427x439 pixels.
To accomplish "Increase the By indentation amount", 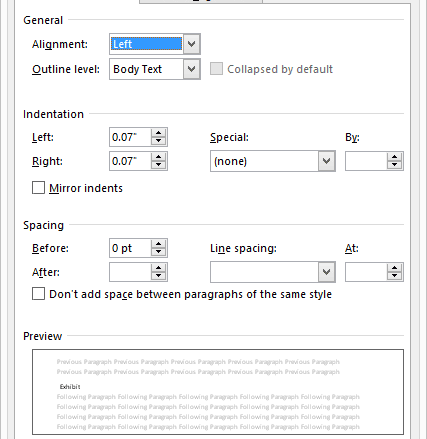I will 395,157.
